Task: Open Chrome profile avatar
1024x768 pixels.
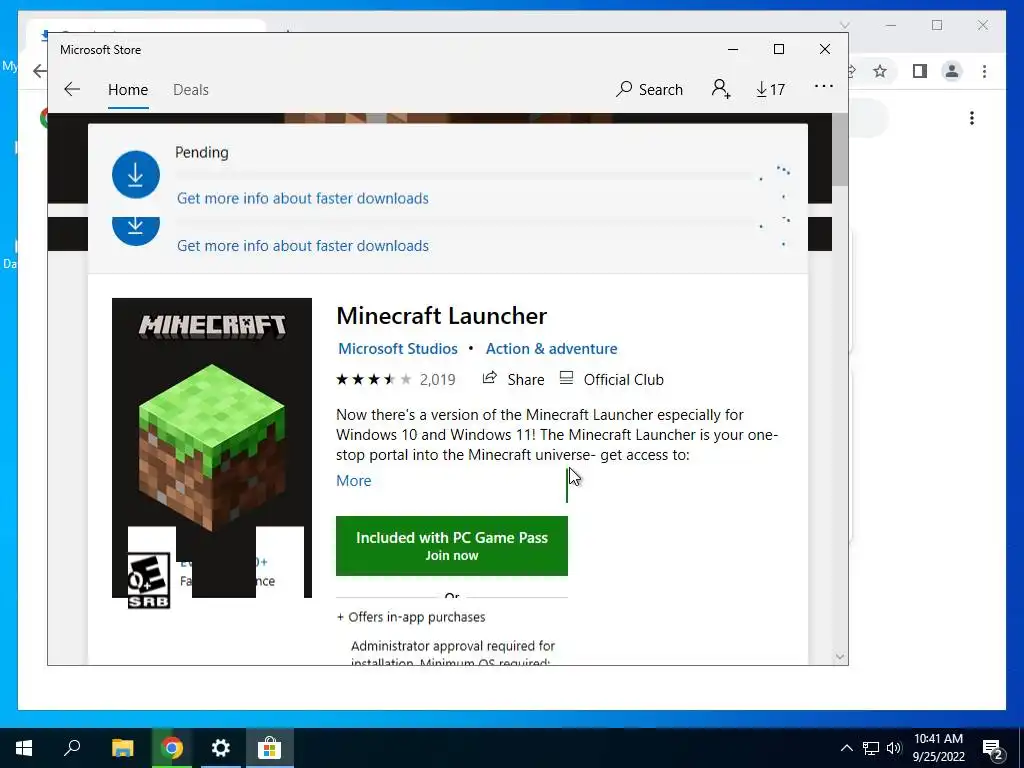Action: (952, 71)
